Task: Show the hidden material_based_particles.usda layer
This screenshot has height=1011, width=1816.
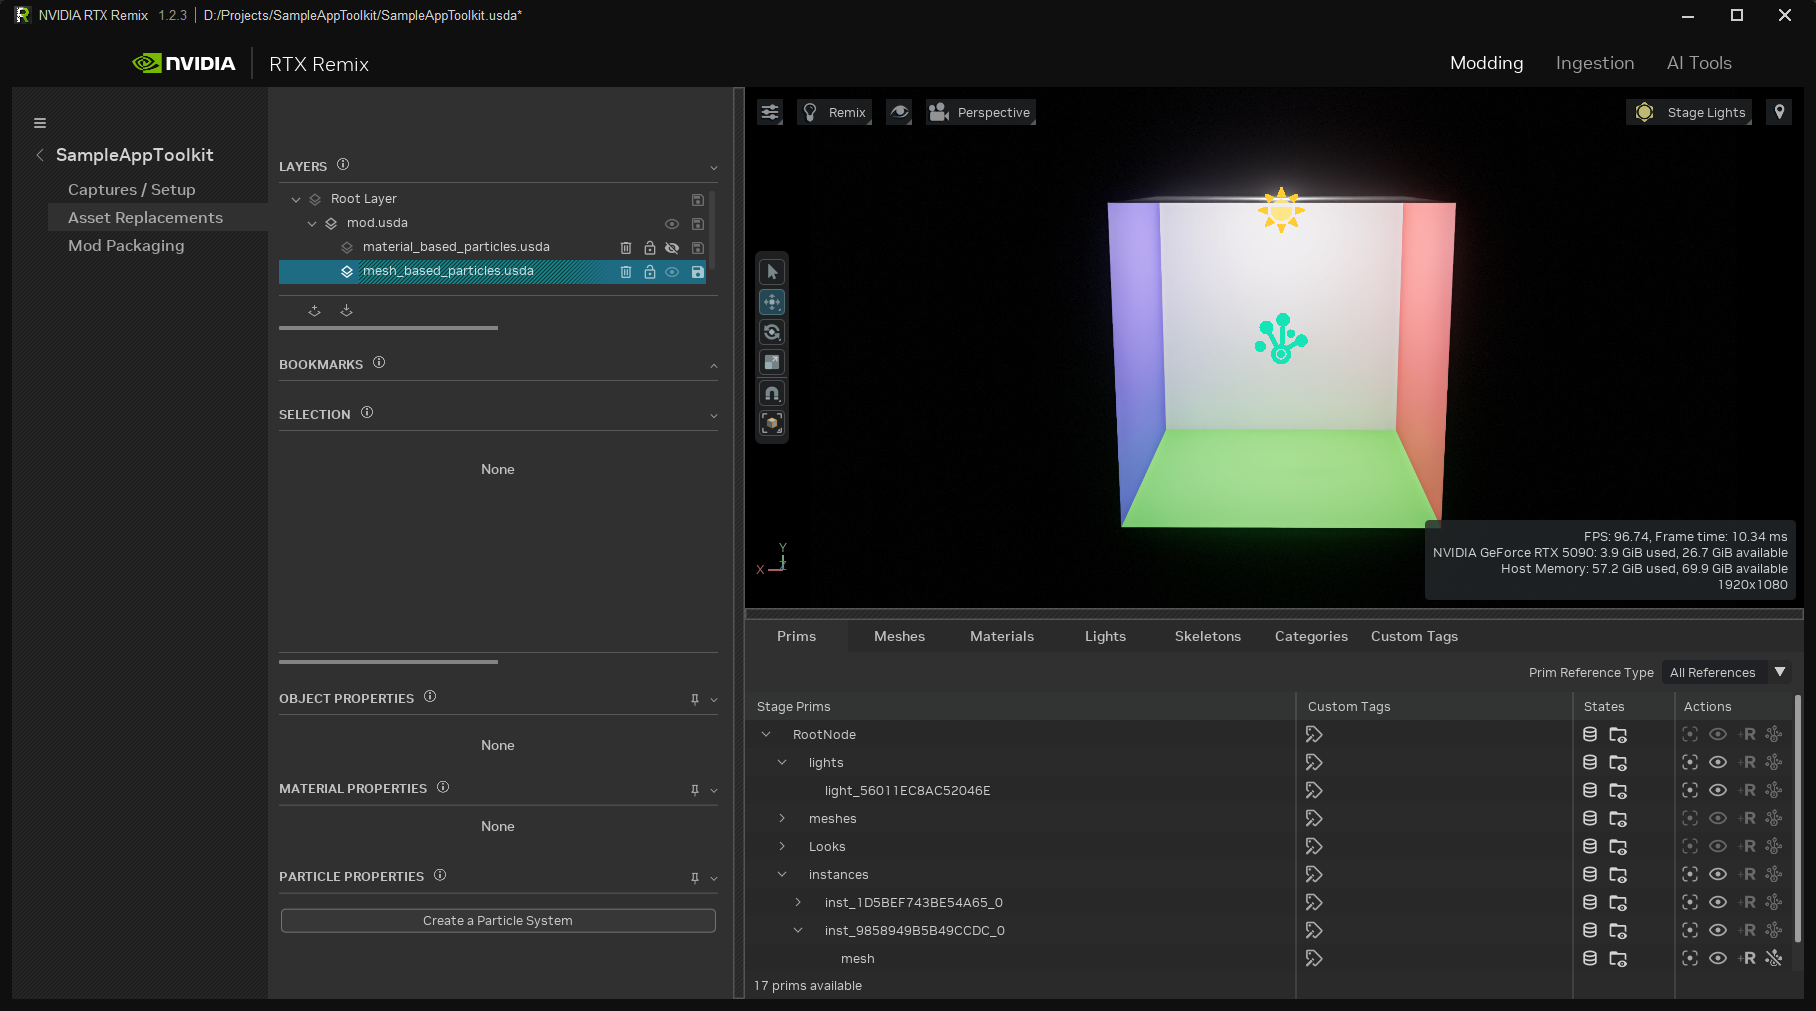Action: click(671, 247)
